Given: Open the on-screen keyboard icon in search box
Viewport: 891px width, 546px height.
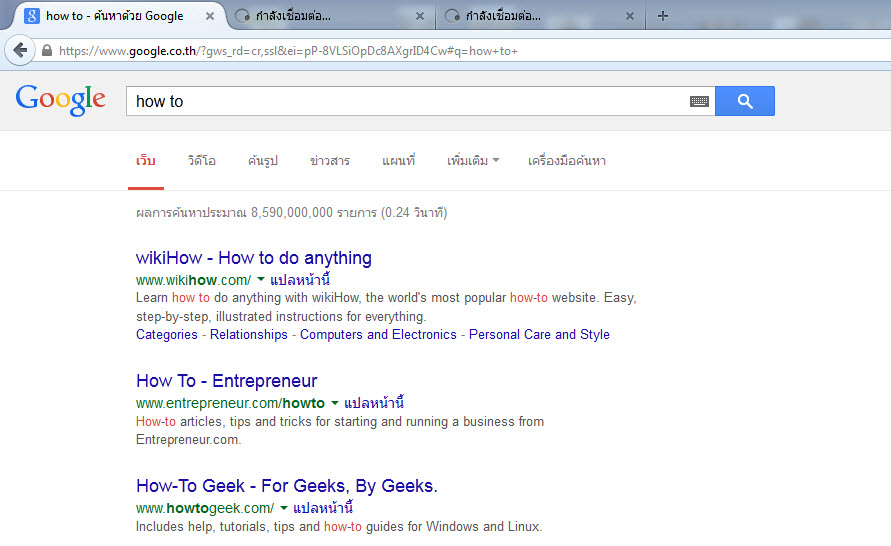Looking at the screenshot, I should pyautogui.click(x=699, y=101).
